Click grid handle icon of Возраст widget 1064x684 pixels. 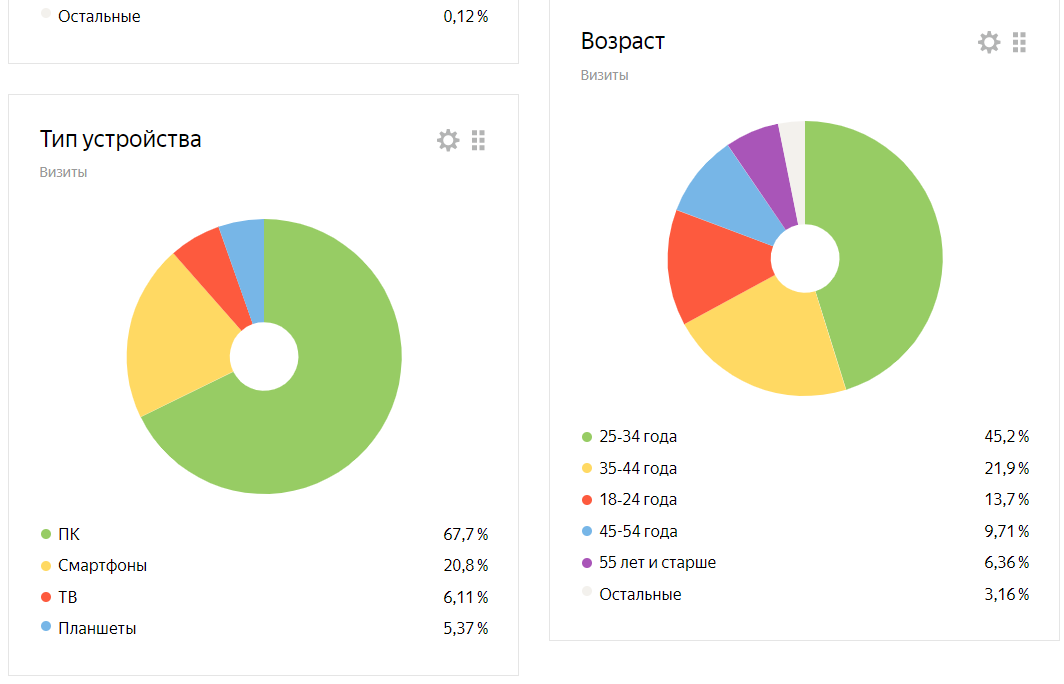click(x=1019, y=43)
